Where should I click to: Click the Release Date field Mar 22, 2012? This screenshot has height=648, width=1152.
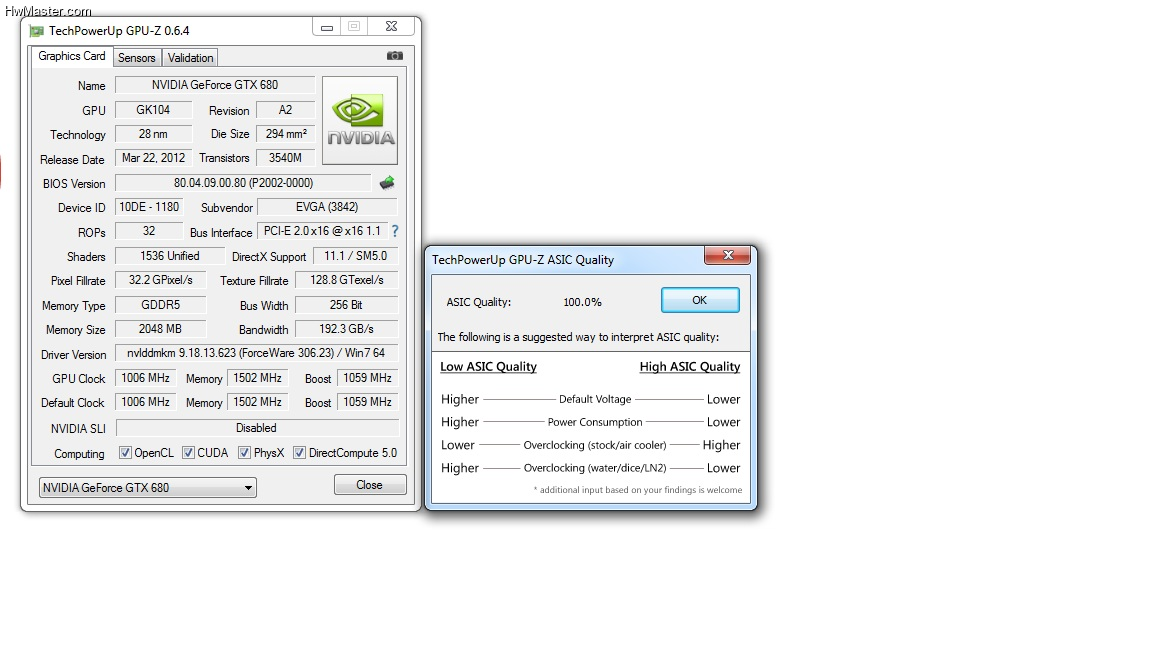click(x=154, y=158)
